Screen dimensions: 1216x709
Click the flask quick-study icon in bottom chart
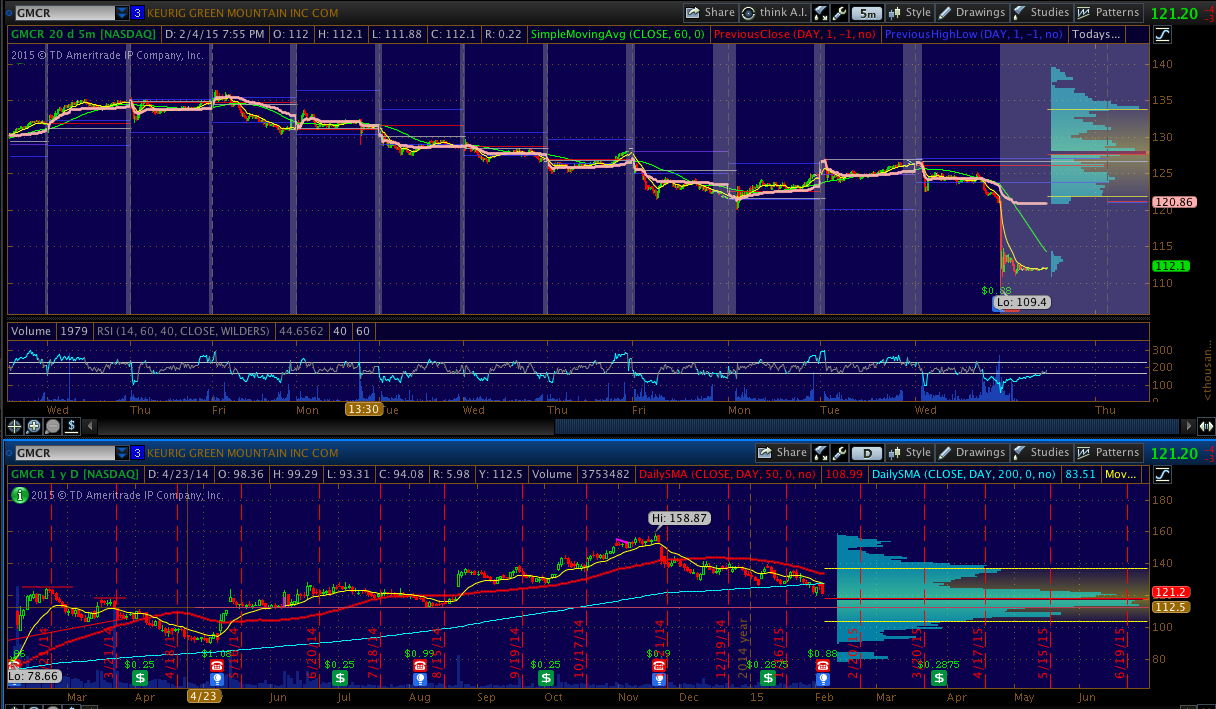coord(821,453)
